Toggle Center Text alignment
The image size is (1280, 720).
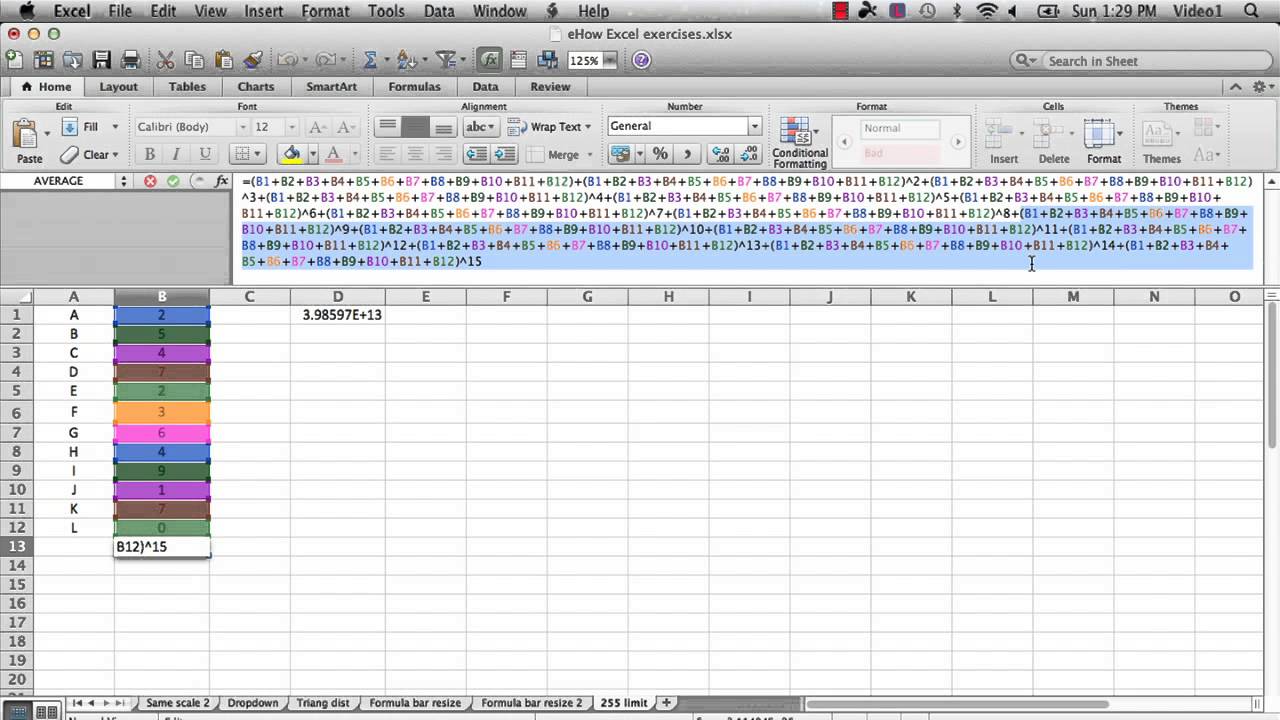coord(415,154)
